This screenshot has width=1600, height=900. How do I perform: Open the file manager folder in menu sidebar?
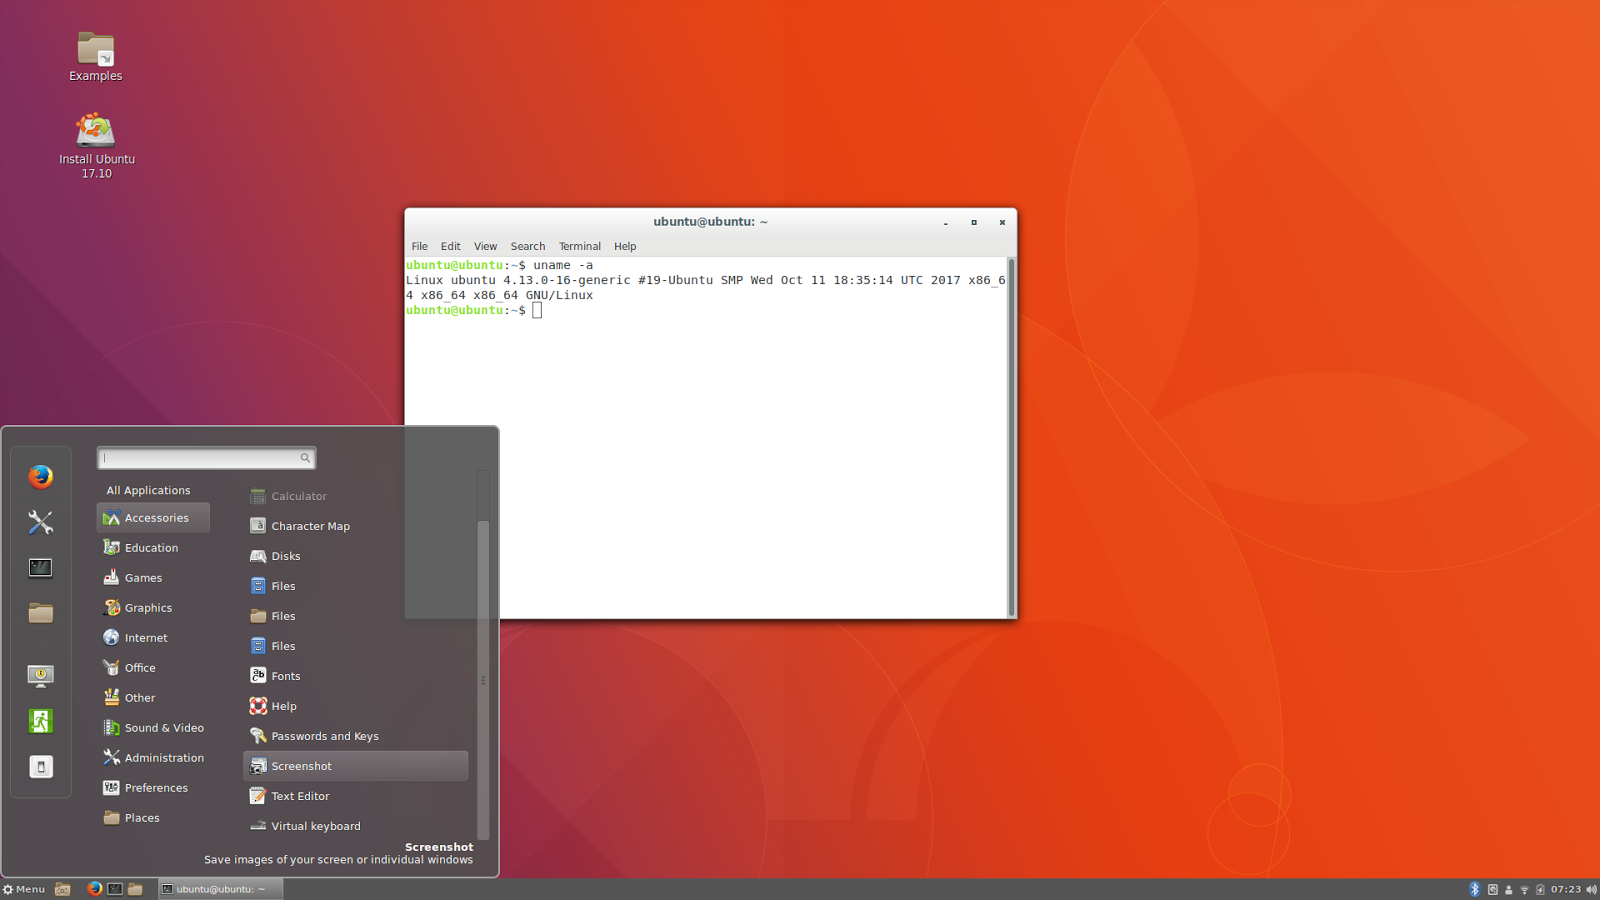(x=40, y=612)
